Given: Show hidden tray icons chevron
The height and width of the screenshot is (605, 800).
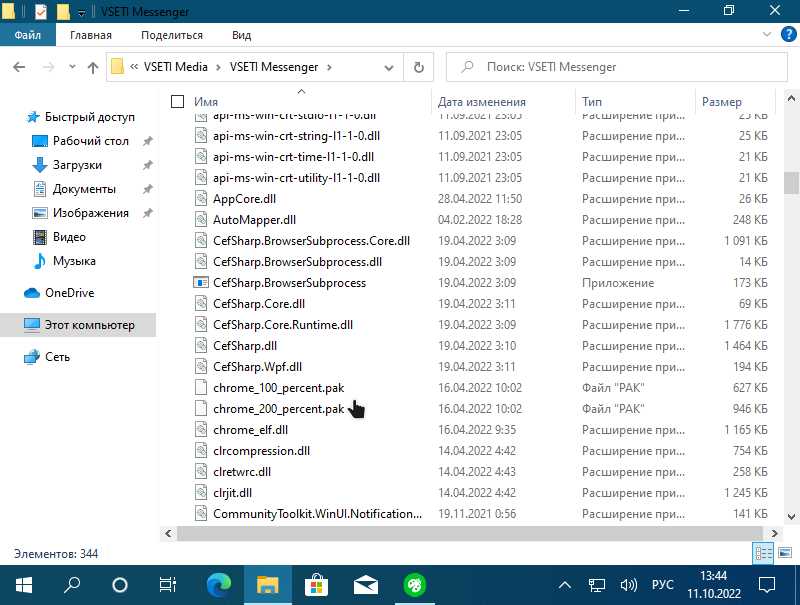Looking at the screenshot, I should [x=564, y=585].
